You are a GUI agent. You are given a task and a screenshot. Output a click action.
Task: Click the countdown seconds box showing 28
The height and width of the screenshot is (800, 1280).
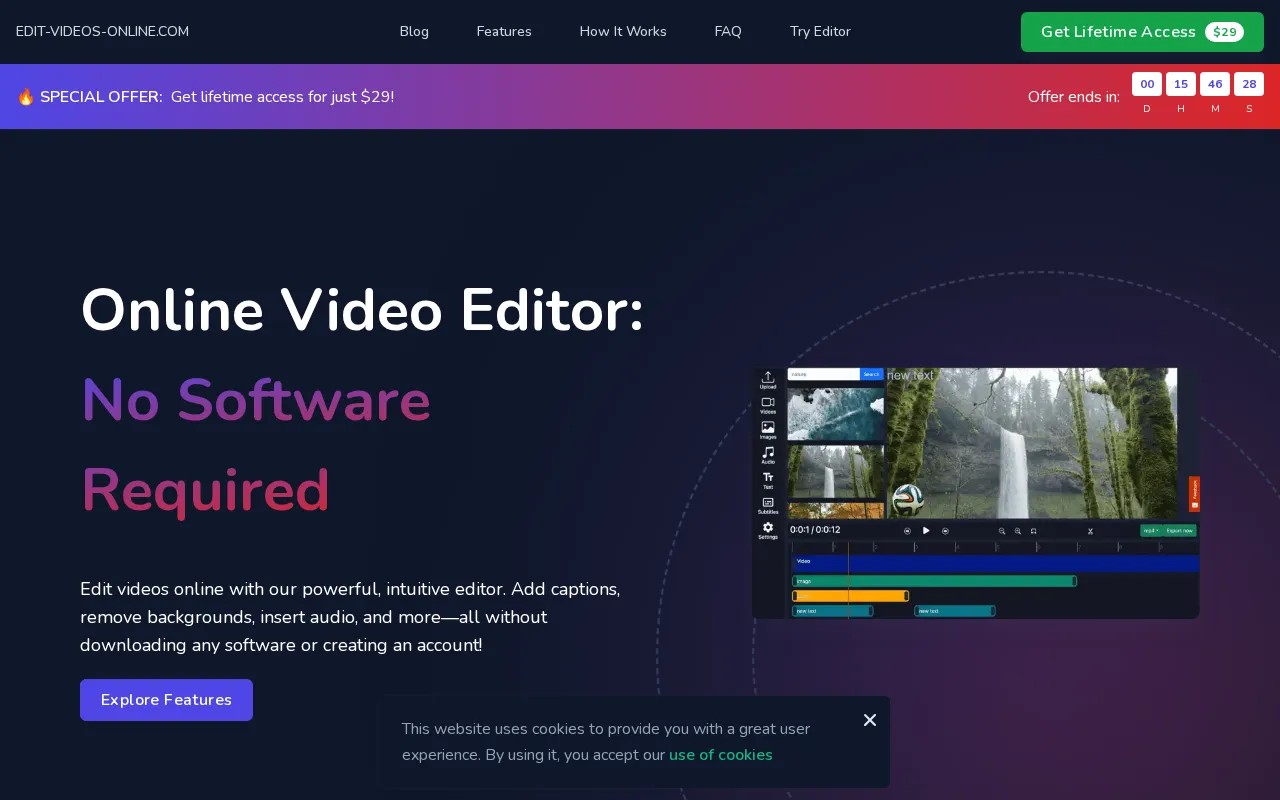point(1249,84)
